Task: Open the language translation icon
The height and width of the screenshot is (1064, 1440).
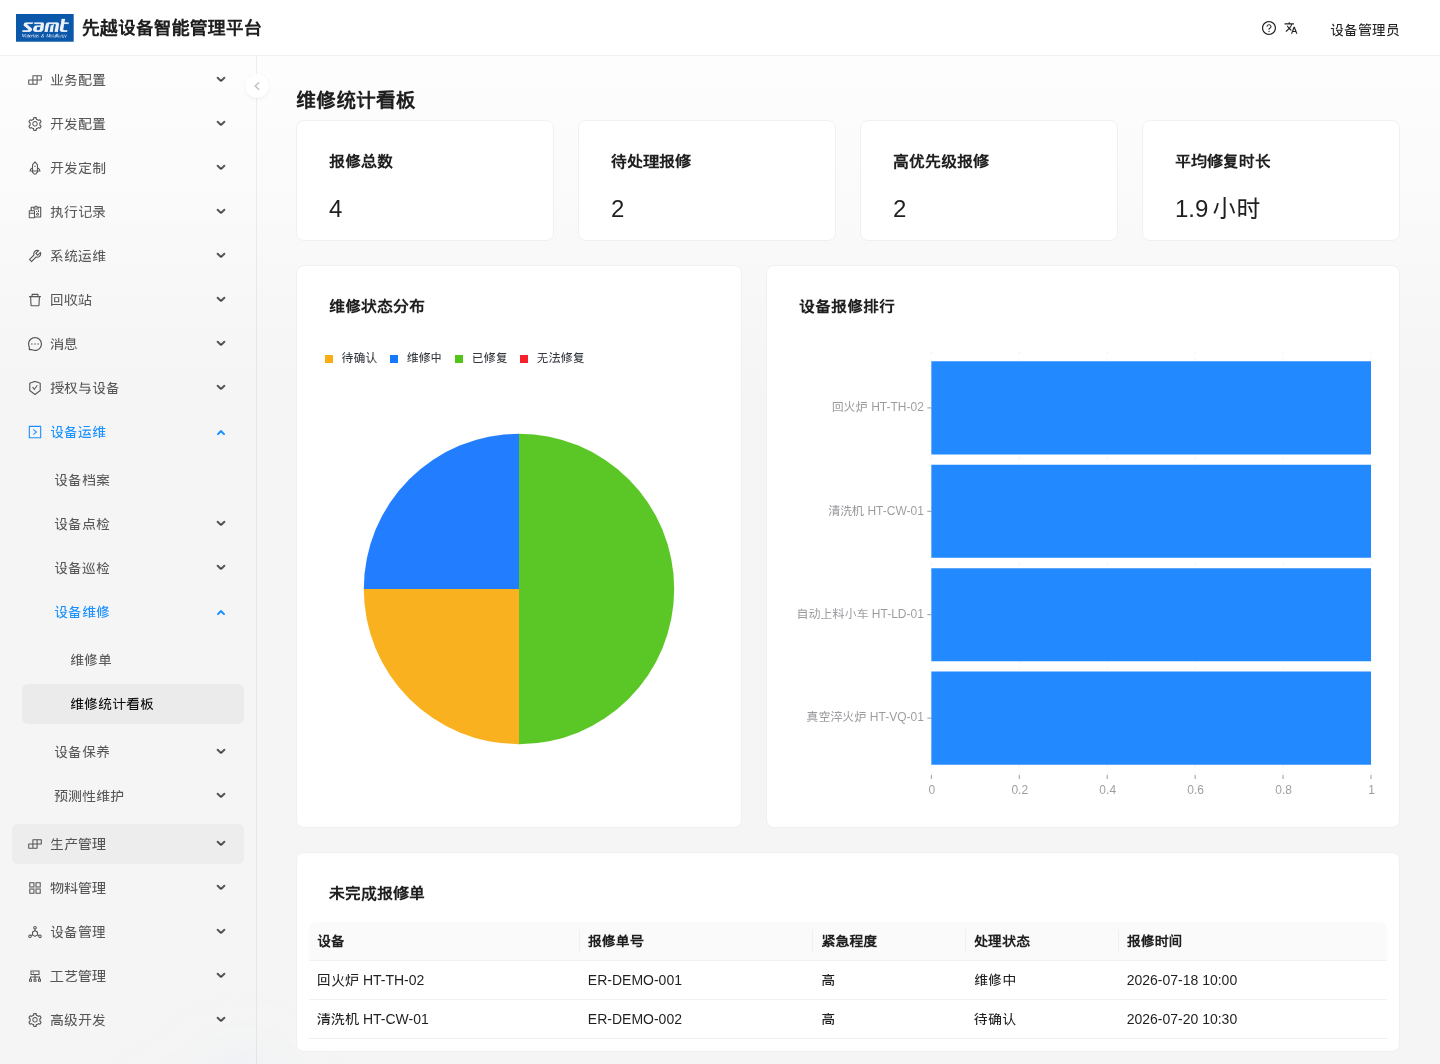Action: pyautogui.click(x=1291, y=28)
